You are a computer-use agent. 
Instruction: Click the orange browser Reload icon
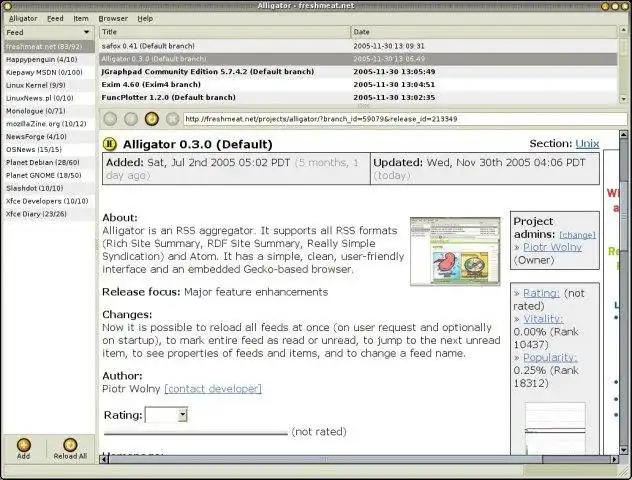coord(152,119)
